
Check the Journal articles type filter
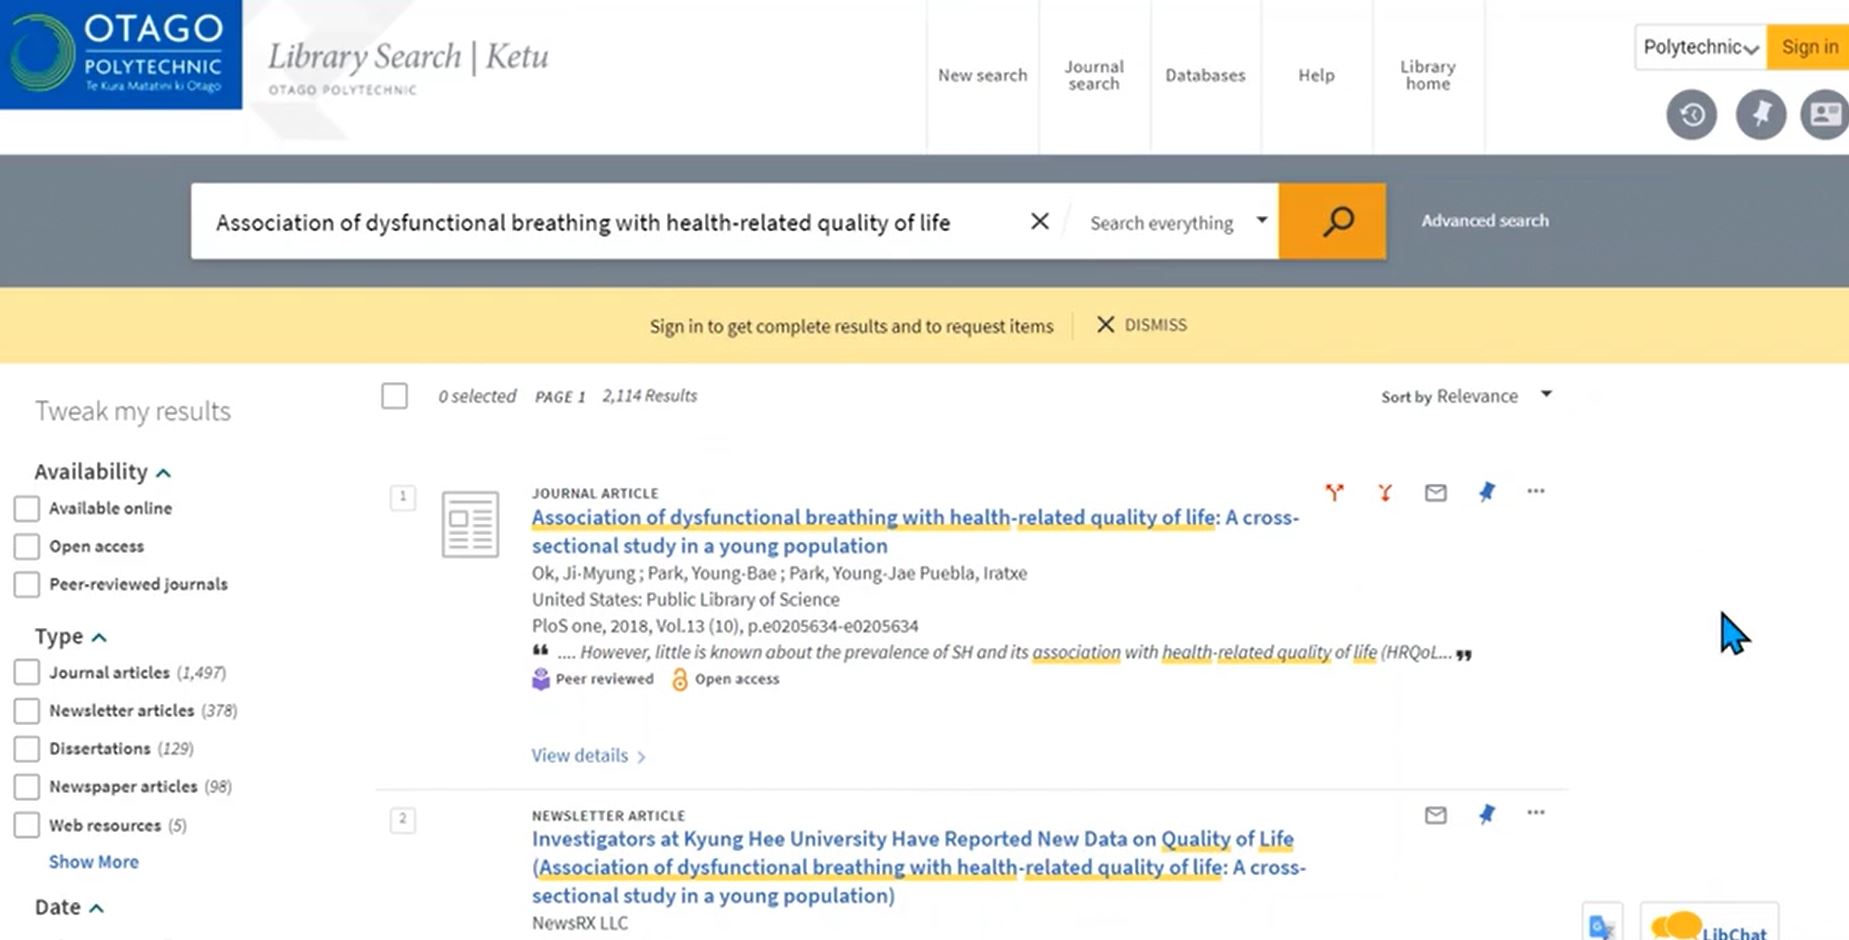click(27, 672)
